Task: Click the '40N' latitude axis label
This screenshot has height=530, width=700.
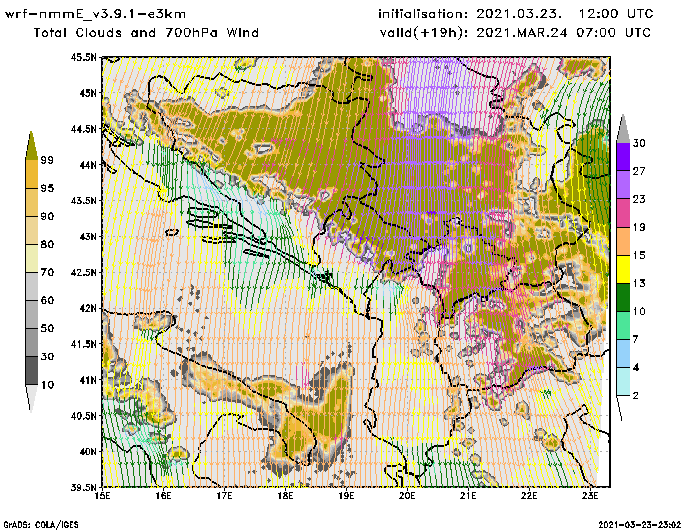Action: pos(88,451)
